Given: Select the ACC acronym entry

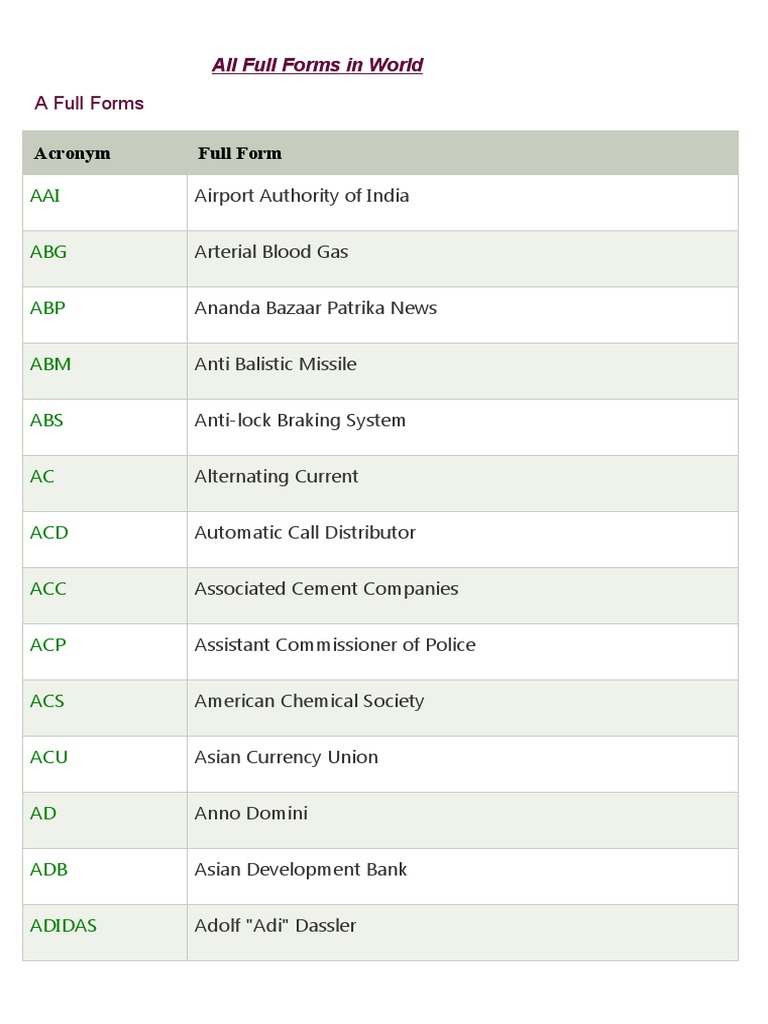Looking at the screenshot, I should 48,588.
